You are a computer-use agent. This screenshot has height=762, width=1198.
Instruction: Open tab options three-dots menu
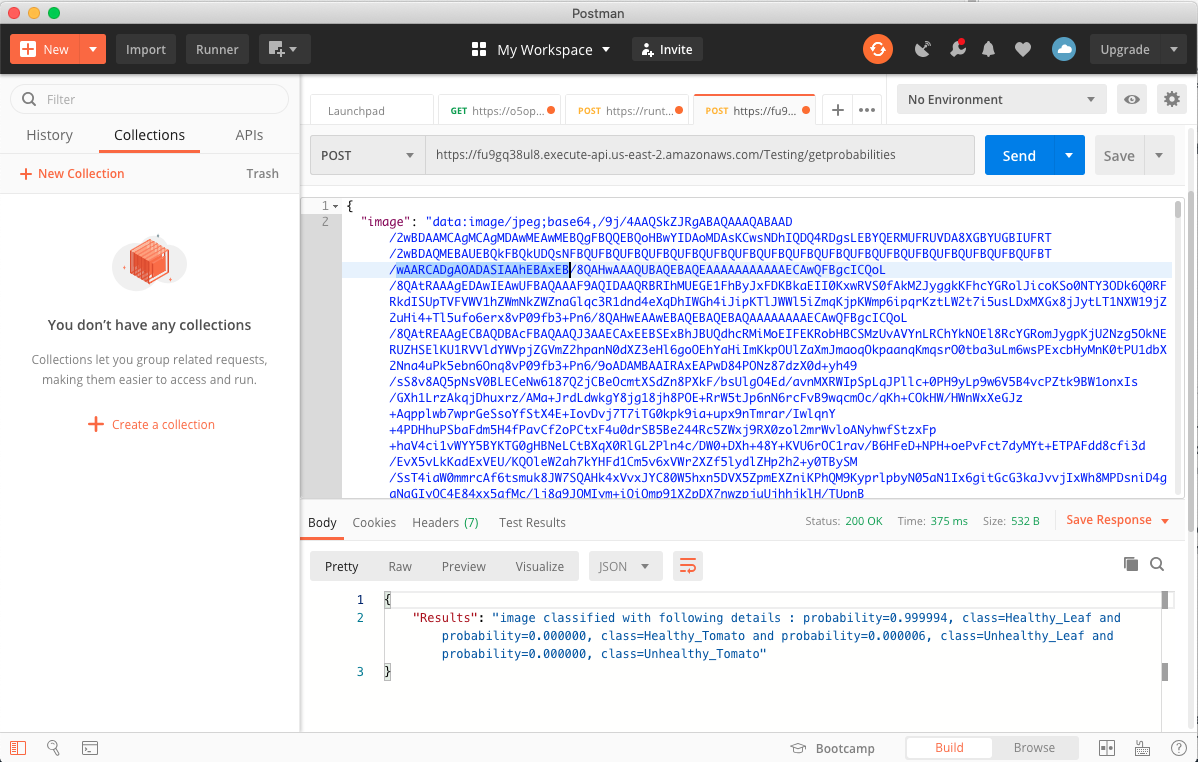click(866, 110)
